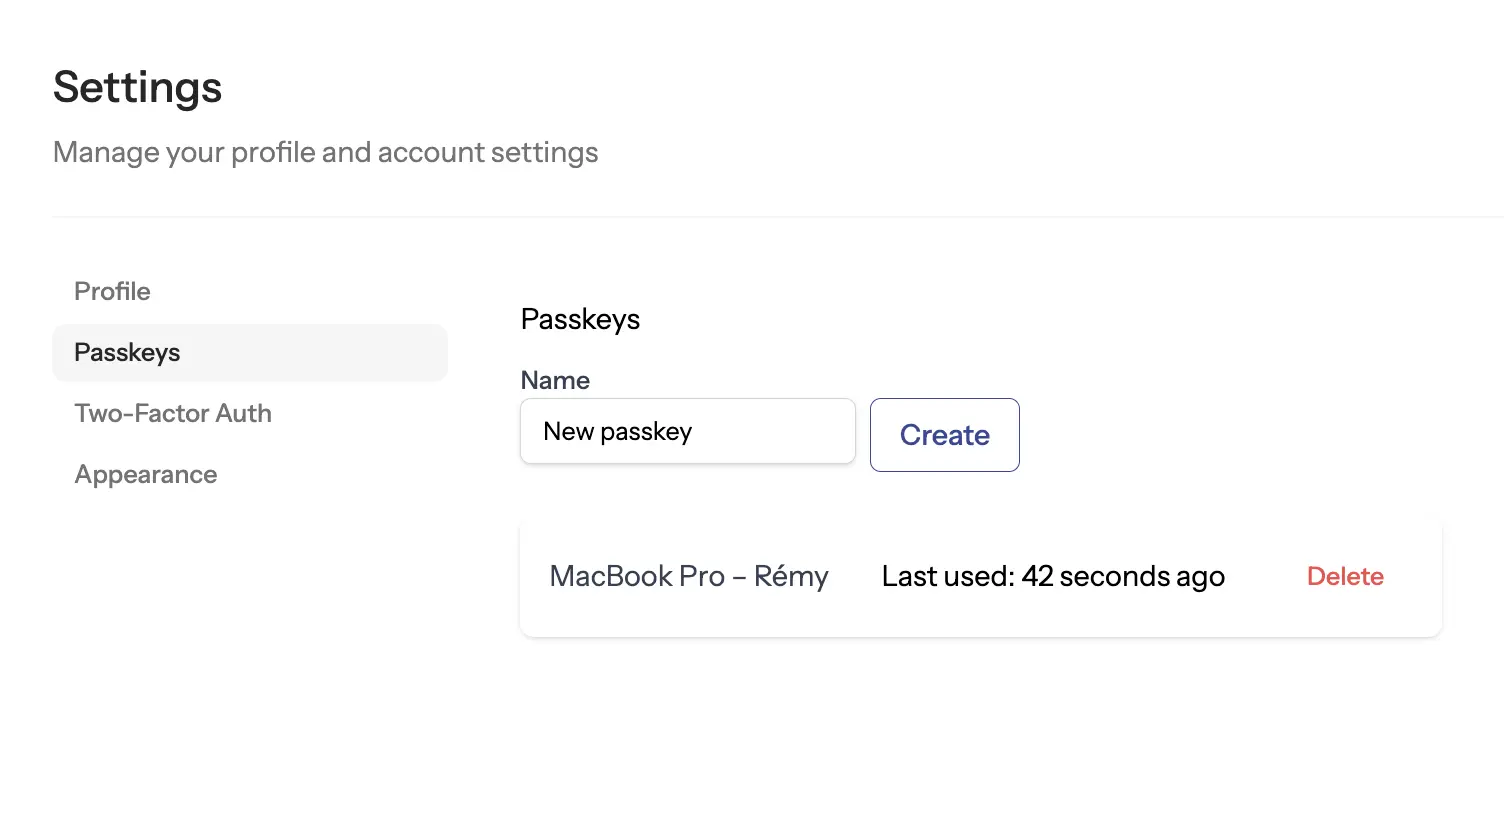Select the passkey named MacBook Pro – Rémy
This screenshot has width=1504, height=830.
688,576
